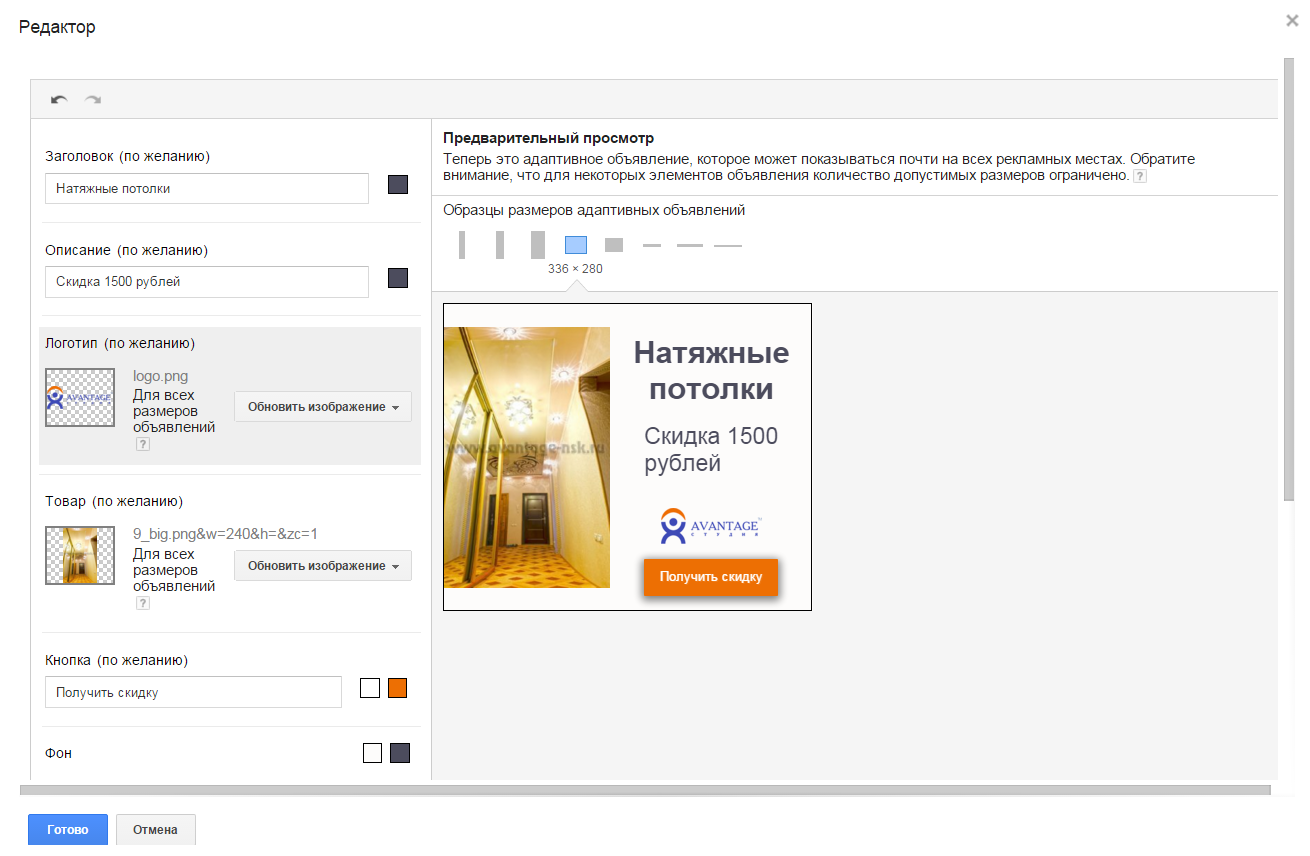Viewport: 1310px width, 856px height.
Task: Expand Обновить изображение dropdown for the product image
Action: coord(322,565)
